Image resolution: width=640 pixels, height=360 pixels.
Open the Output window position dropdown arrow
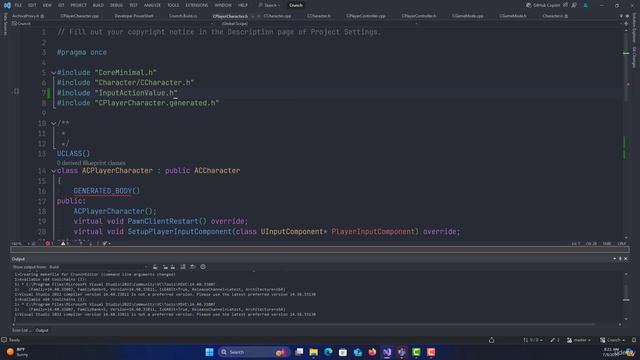(614, 259)
